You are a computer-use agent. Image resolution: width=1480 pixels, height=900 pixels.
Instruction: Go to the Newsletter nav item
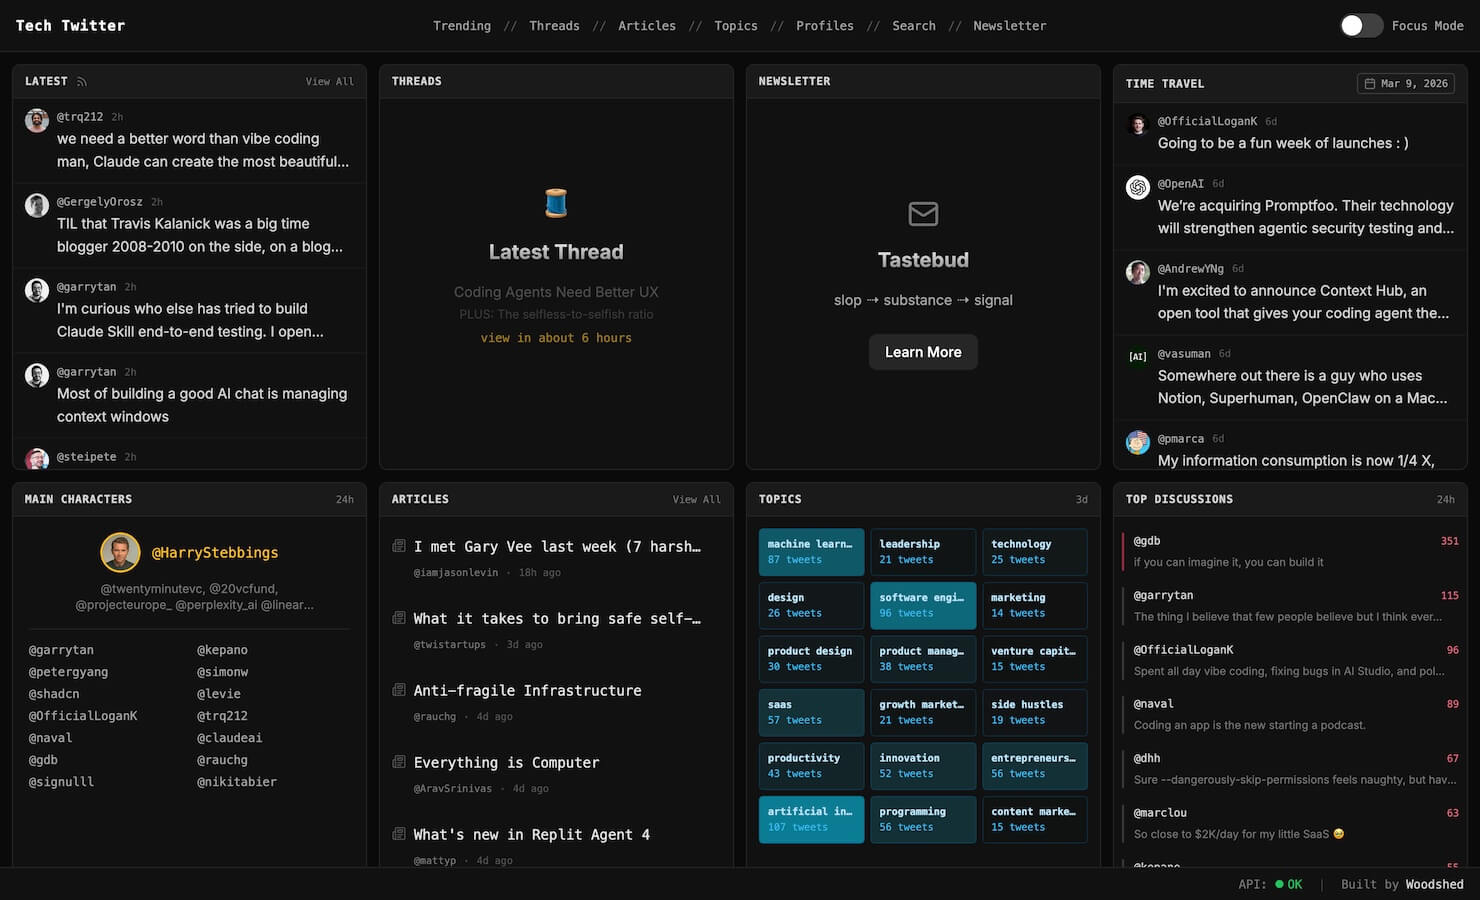(1009, 26)
